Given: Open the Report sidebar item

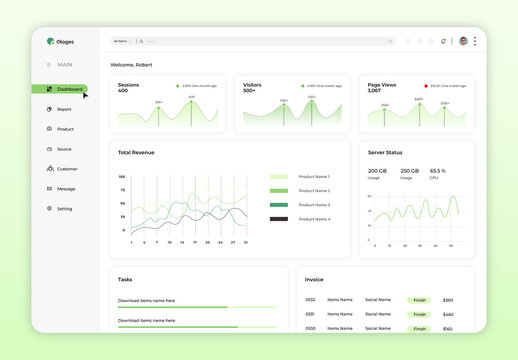Looking at the screenshot, I should click(x=59, y=109).
